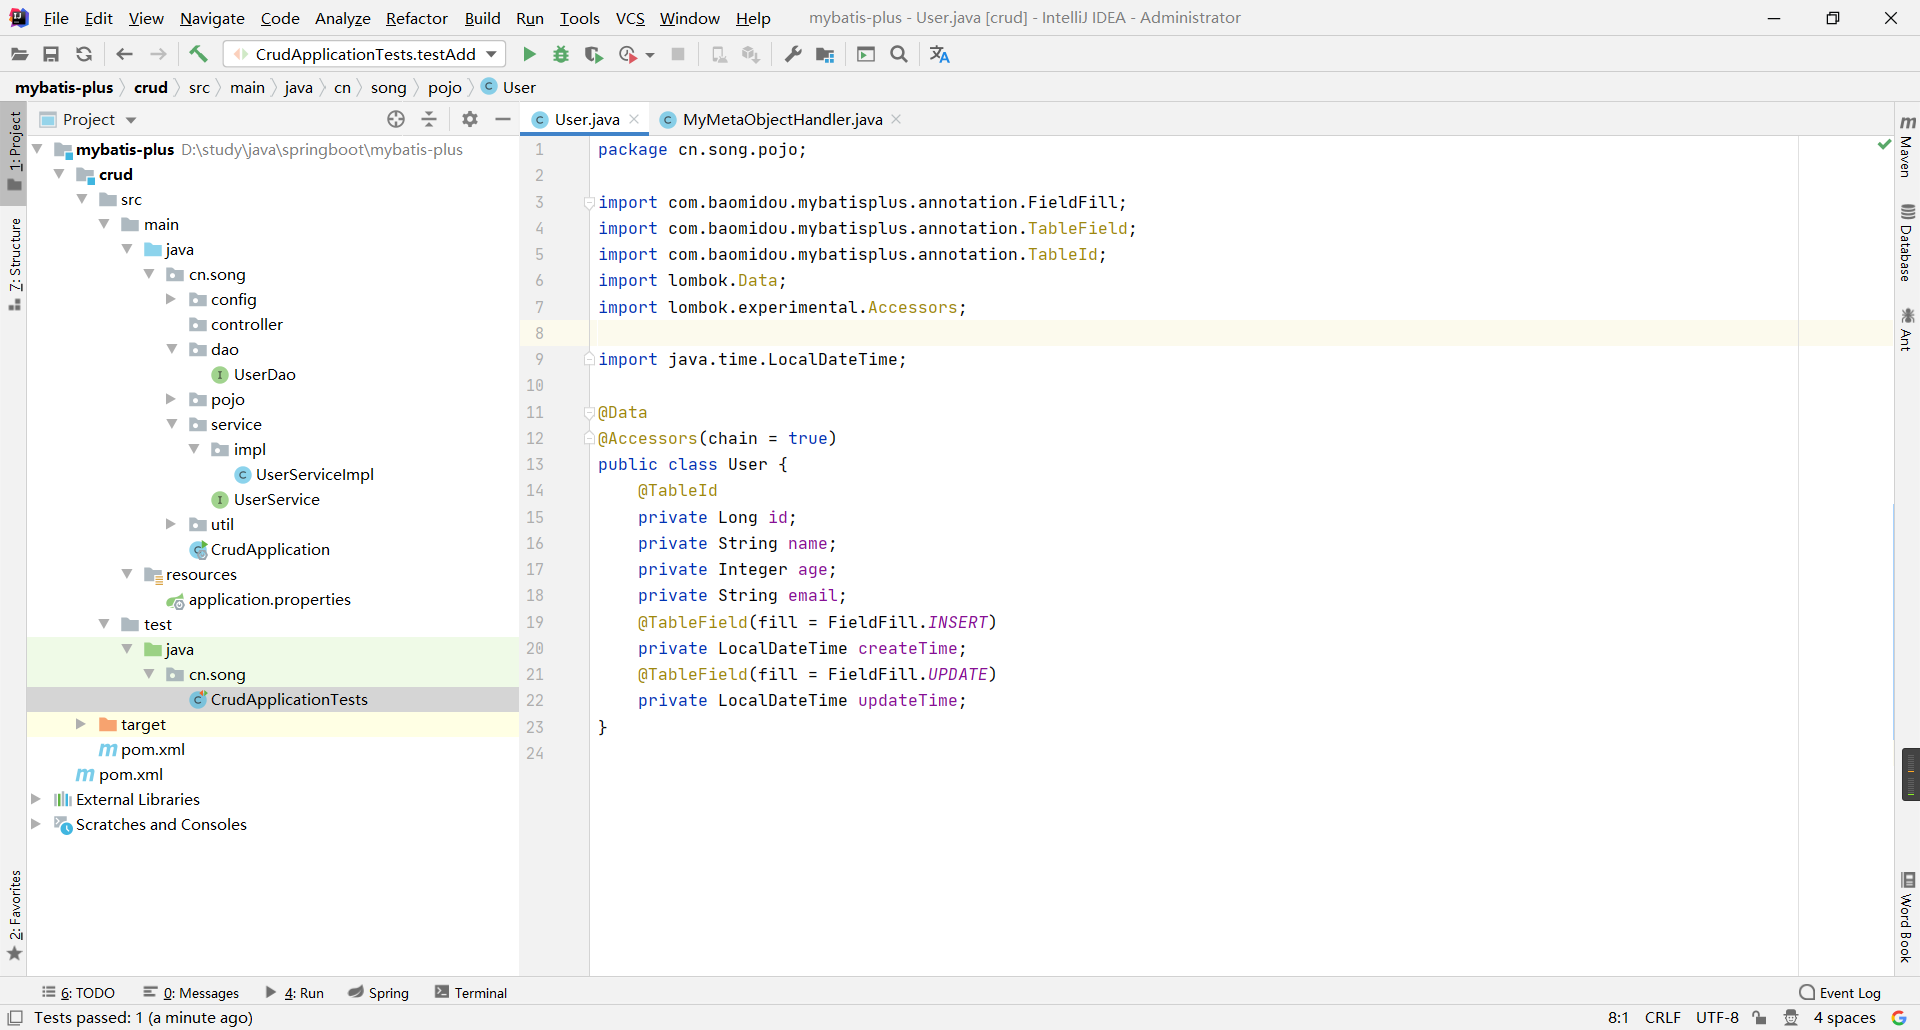
Task: Open Settings via the wrench icon
Action: pyautogui.click(x=793, y=54)
